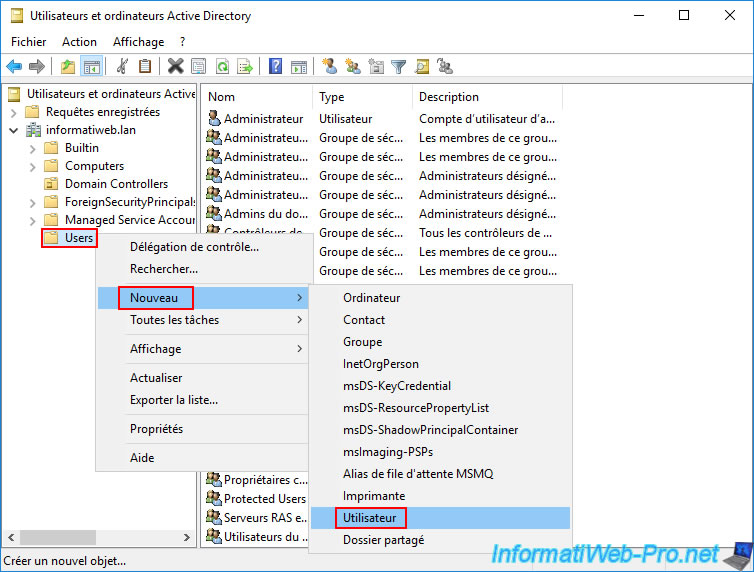Open the Affichage menu in menu bar
The height and width of the screenshot is (572, 754).
[138, 42]
